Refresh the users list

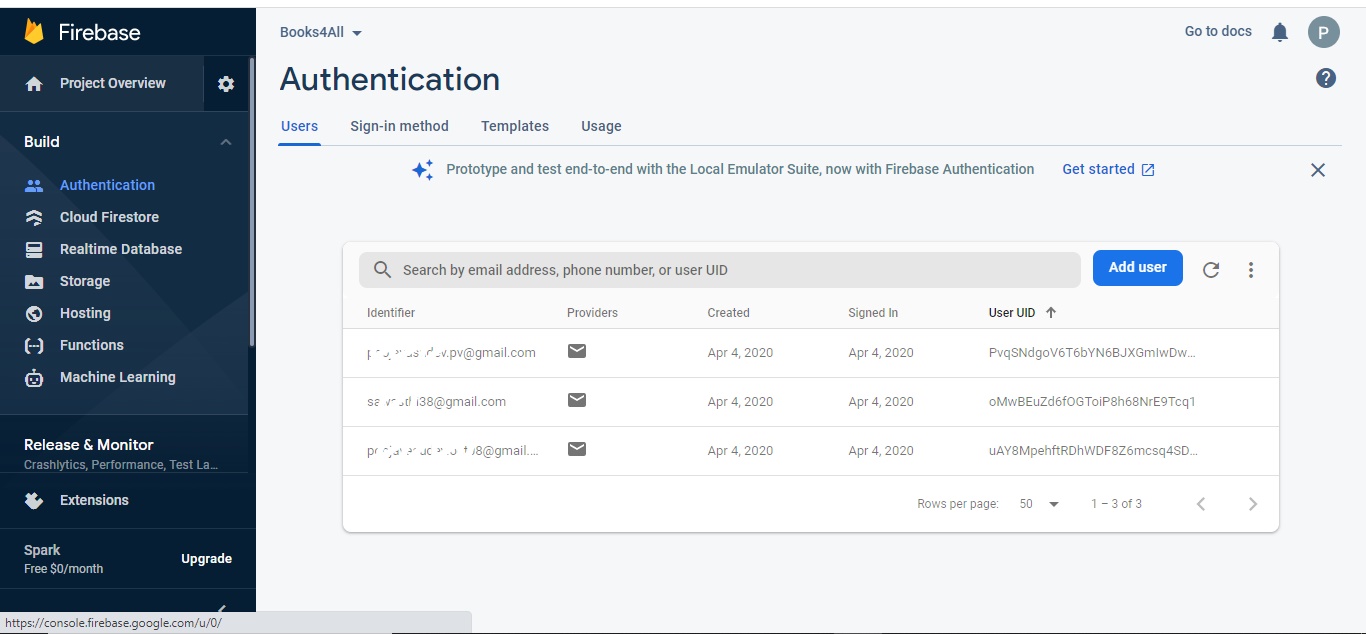pos(1211,270)
